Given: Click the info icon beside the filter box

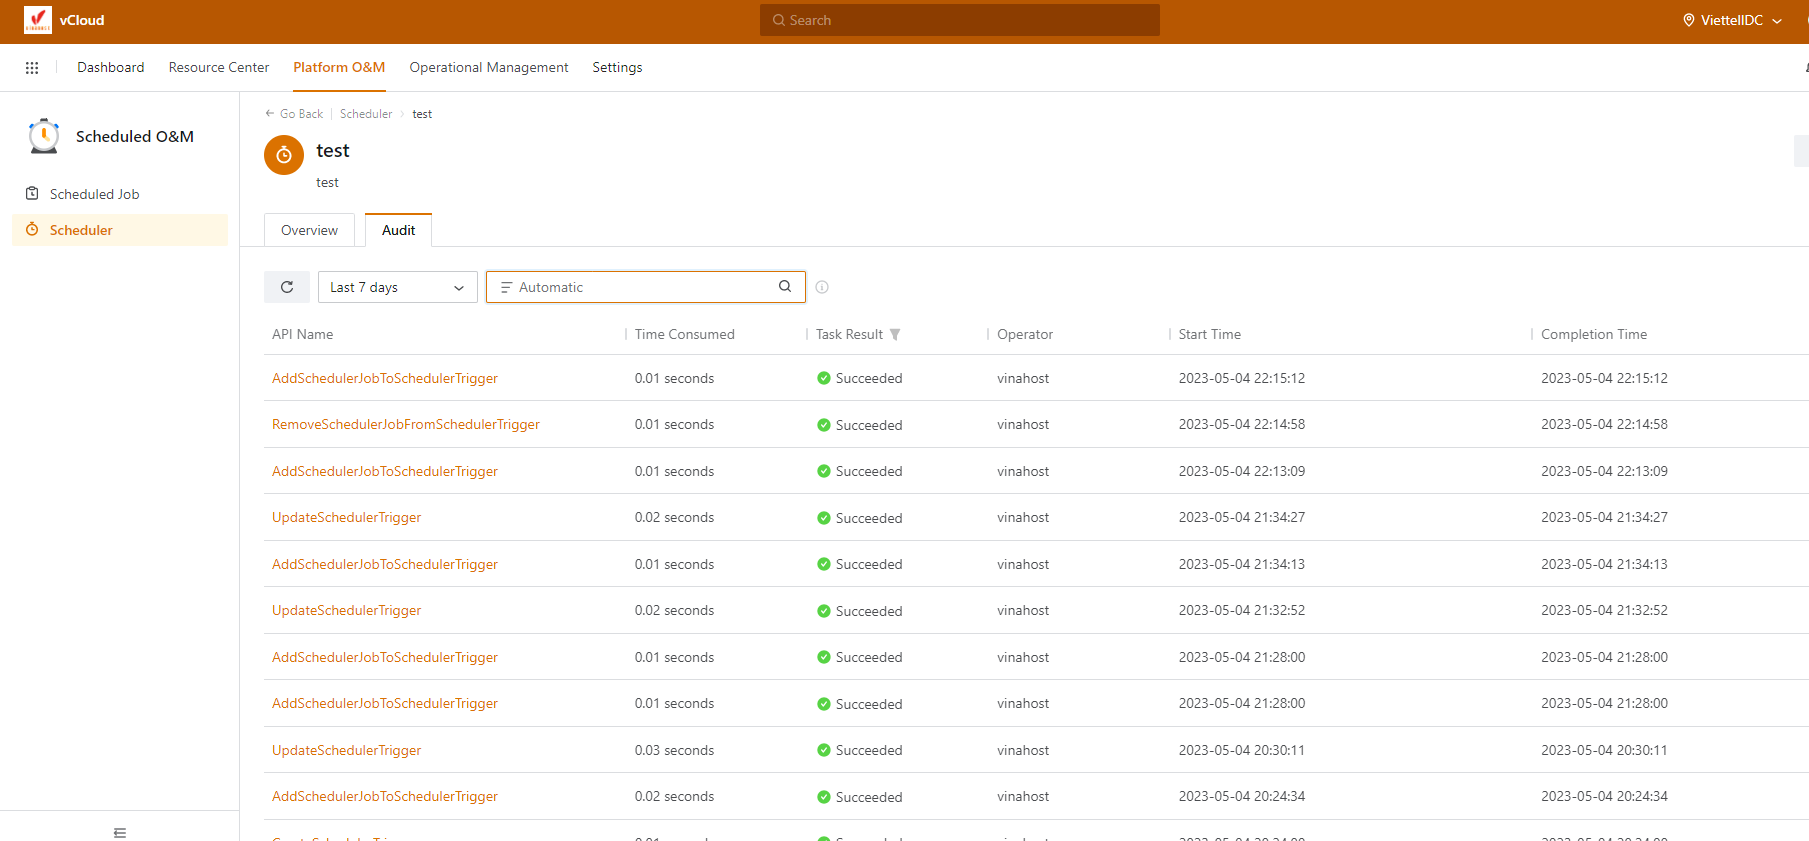Looking at the screenshot, I should 822,287.
